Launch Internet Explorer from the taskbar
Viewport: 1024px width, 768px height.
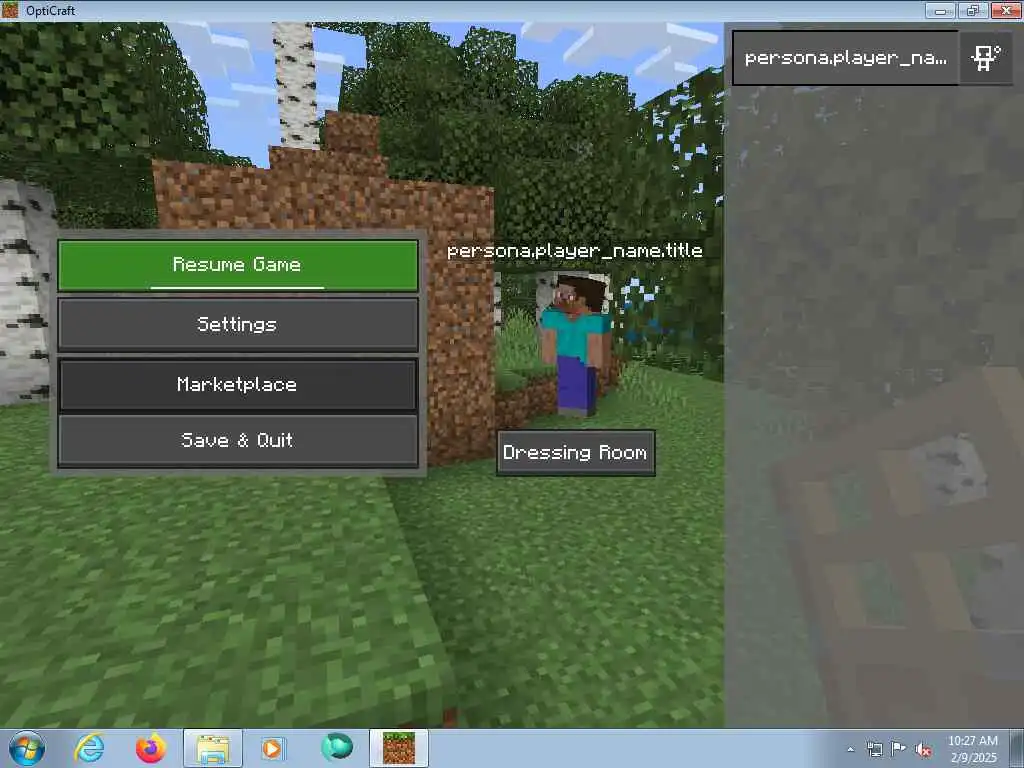tap(89, 748)
